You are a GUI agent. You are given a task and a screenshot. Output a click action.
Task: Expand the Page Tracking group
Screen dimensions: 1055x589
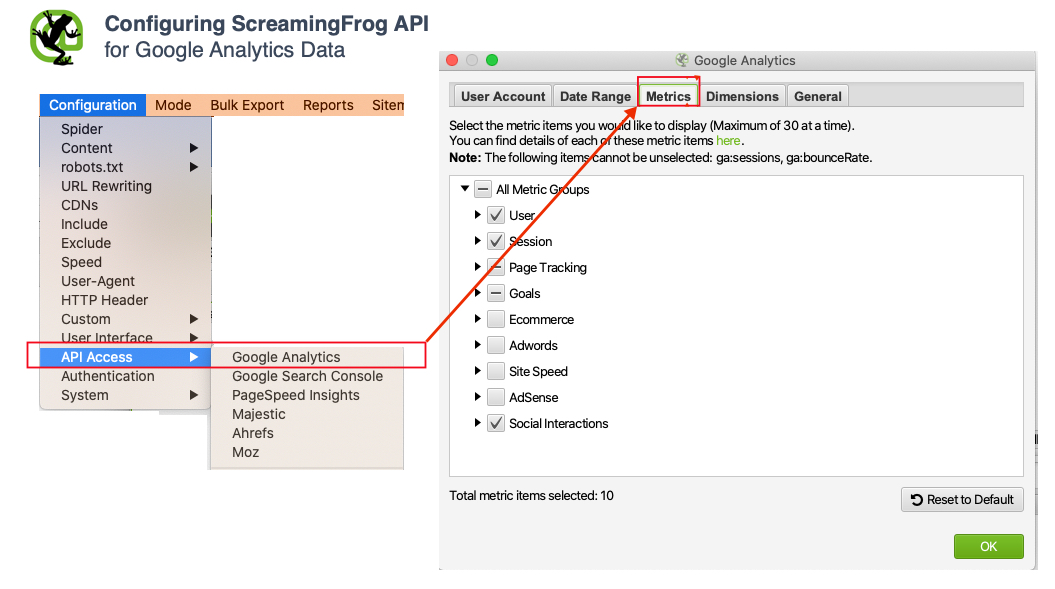[x=478, y=267]
